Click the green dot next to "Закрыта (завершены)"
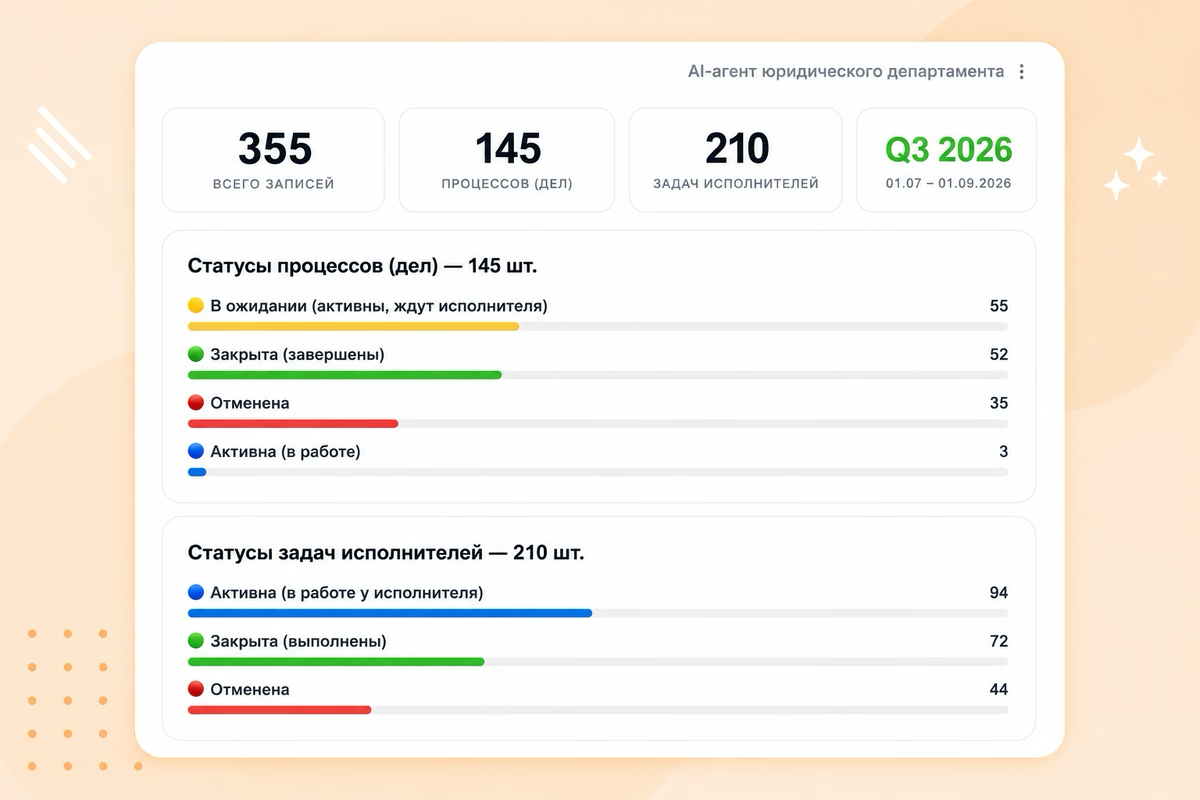The height and width of the screenshot is (800, 1200). [196, 355]
